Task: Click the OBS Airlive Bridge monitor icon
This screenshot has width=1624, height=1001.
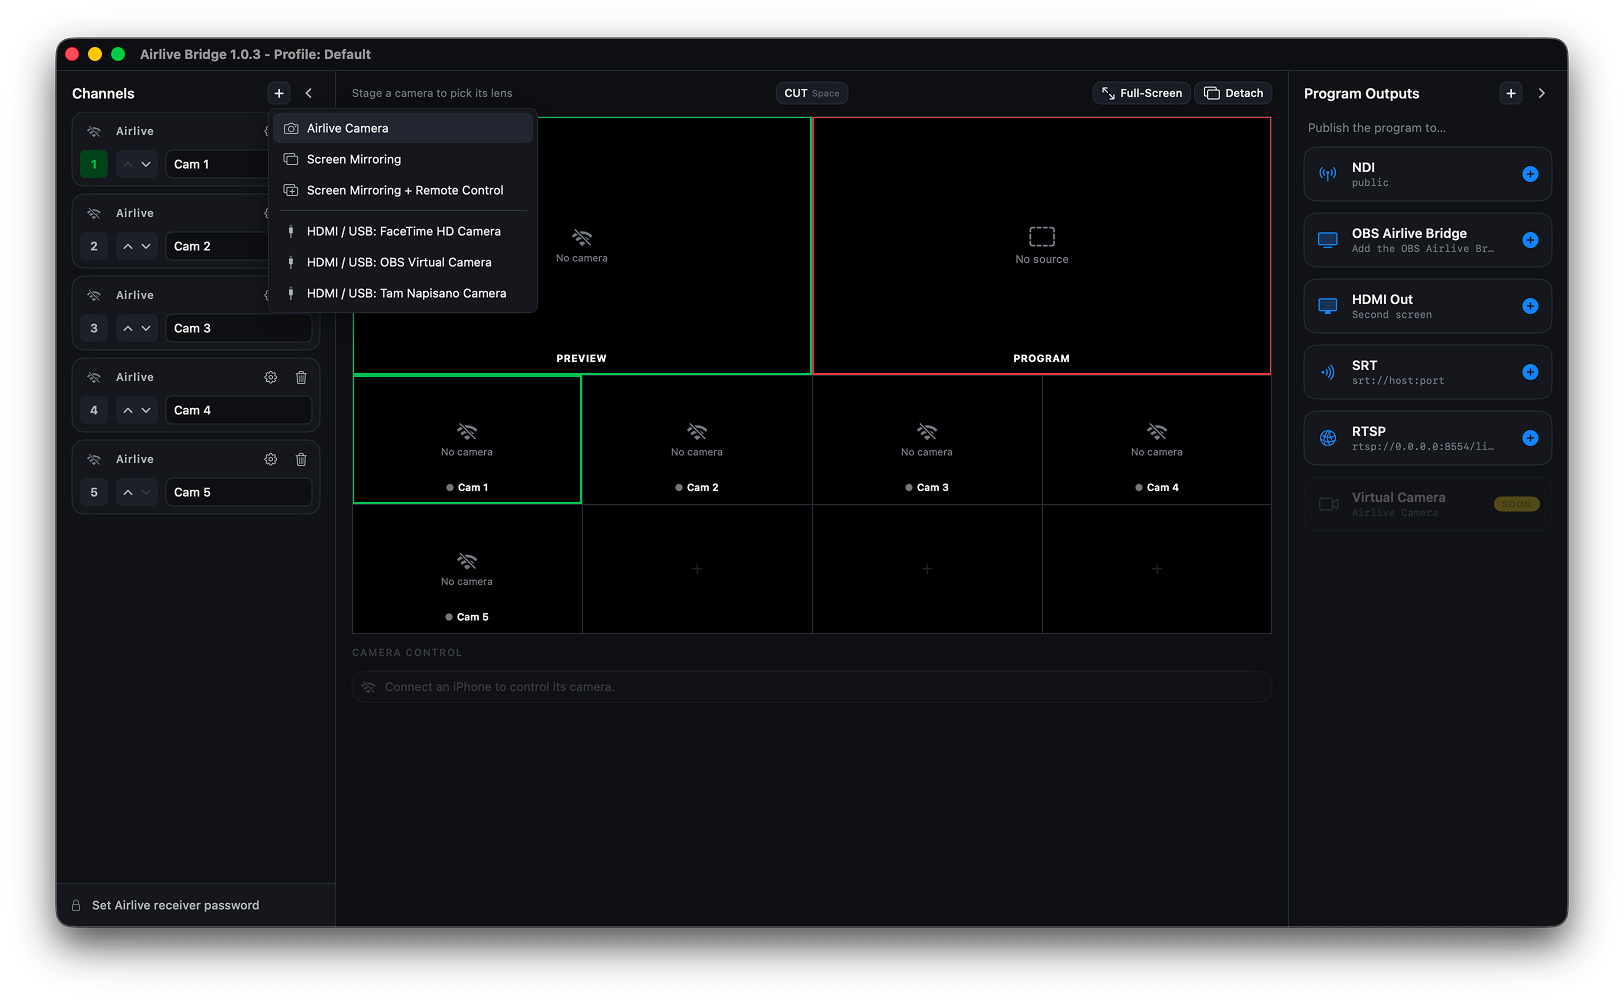Action: (x=1328, y=240)
